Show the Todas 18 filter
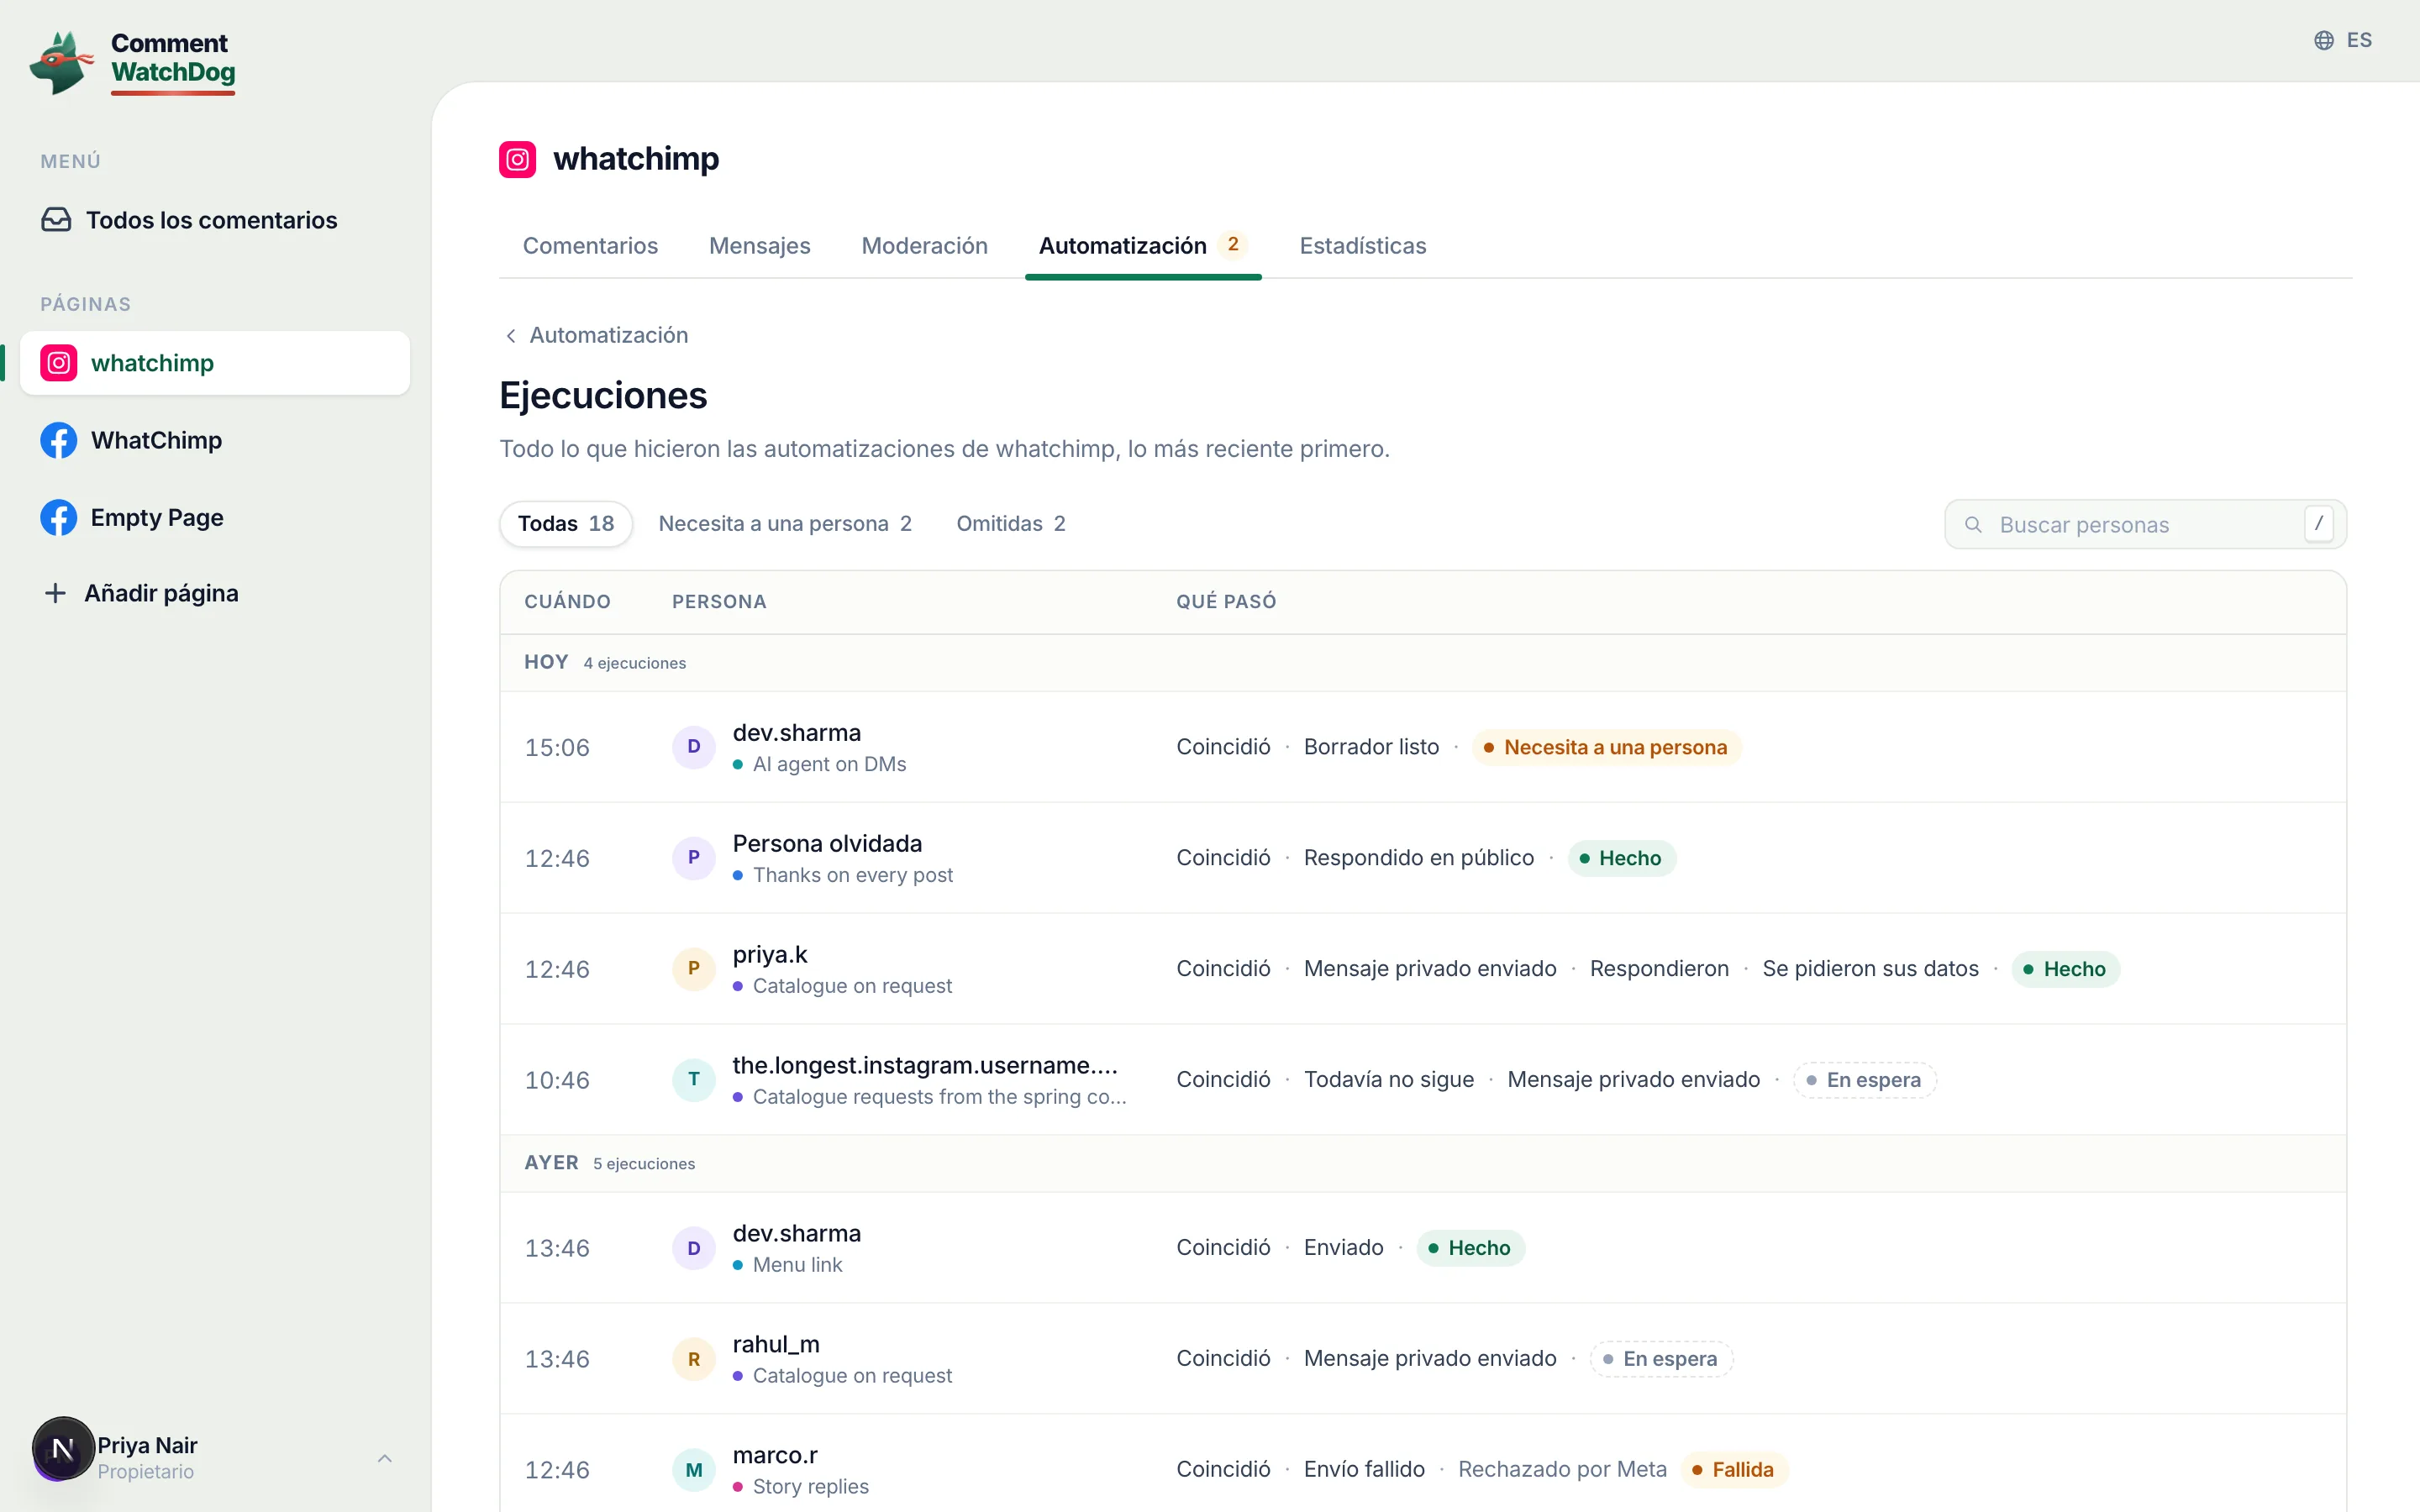2420x1512 pixels. (x=566, y=524)
